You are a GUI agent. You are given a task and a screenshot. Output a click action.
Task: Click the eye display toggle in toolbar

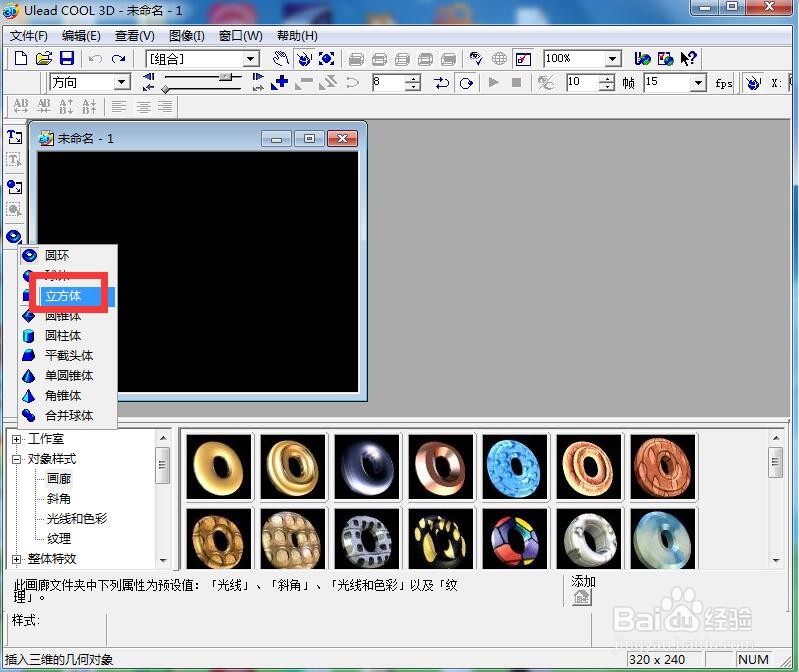coord(476,59)
